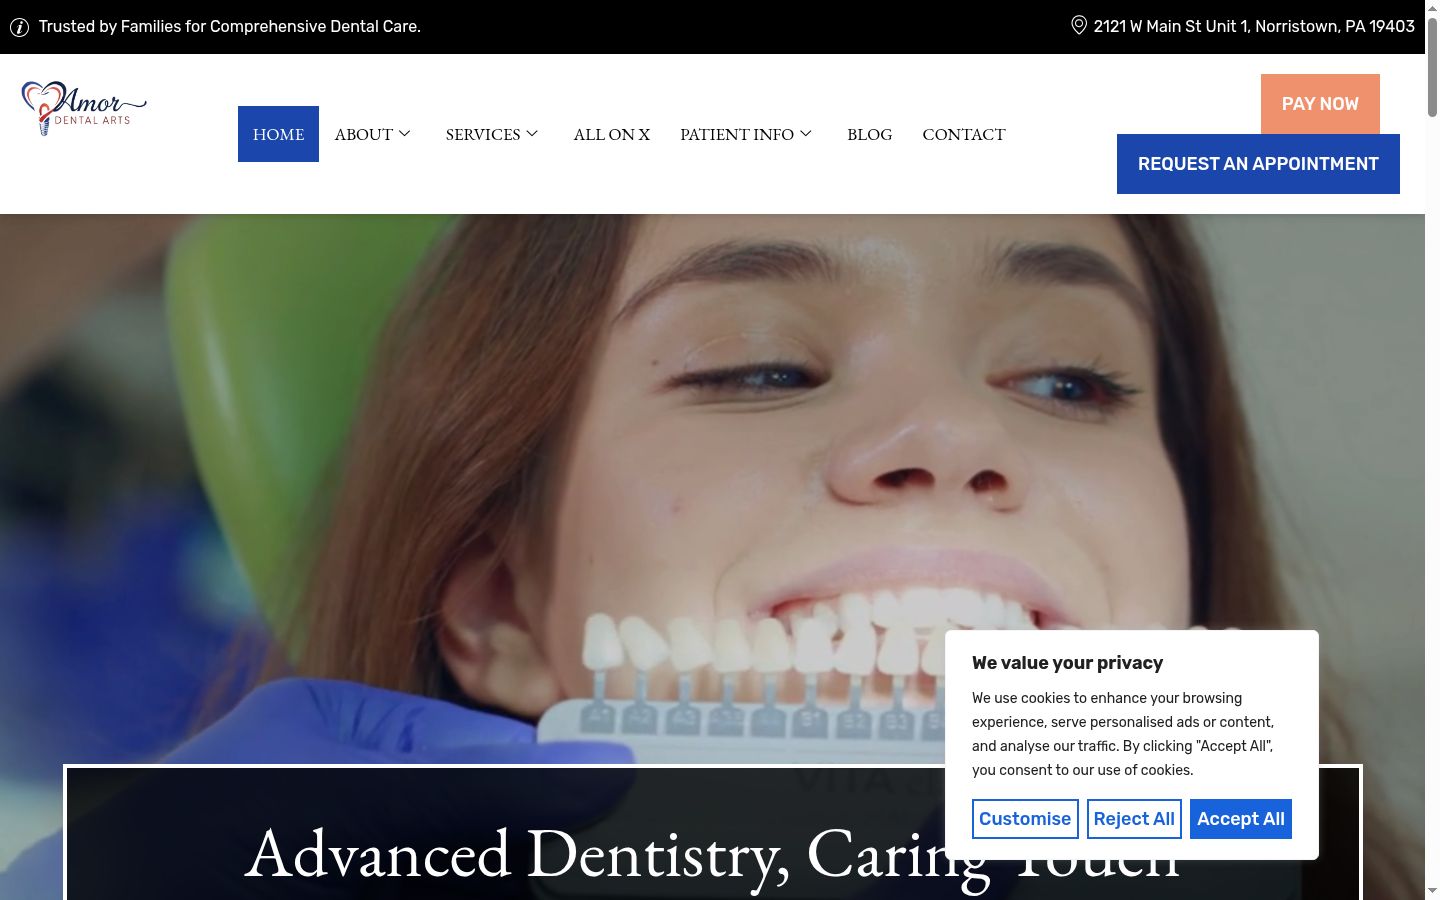Click the scrollbar down arrow

click(1432, 890)
